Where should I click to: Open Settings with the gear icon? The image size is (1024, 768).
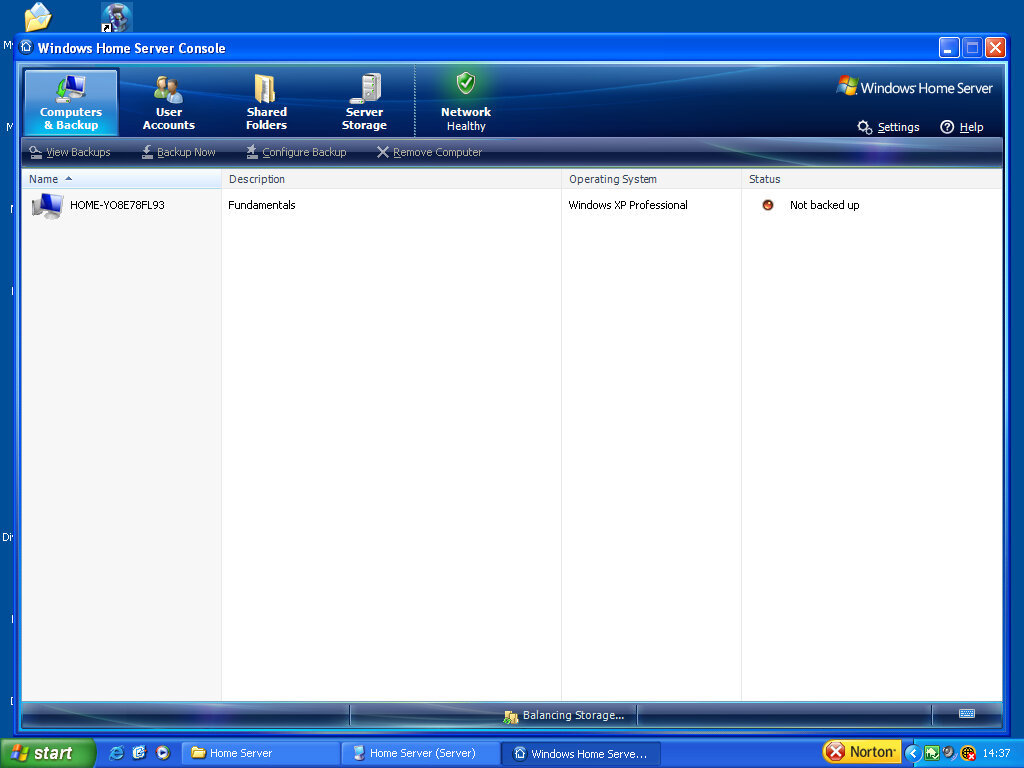866,127
